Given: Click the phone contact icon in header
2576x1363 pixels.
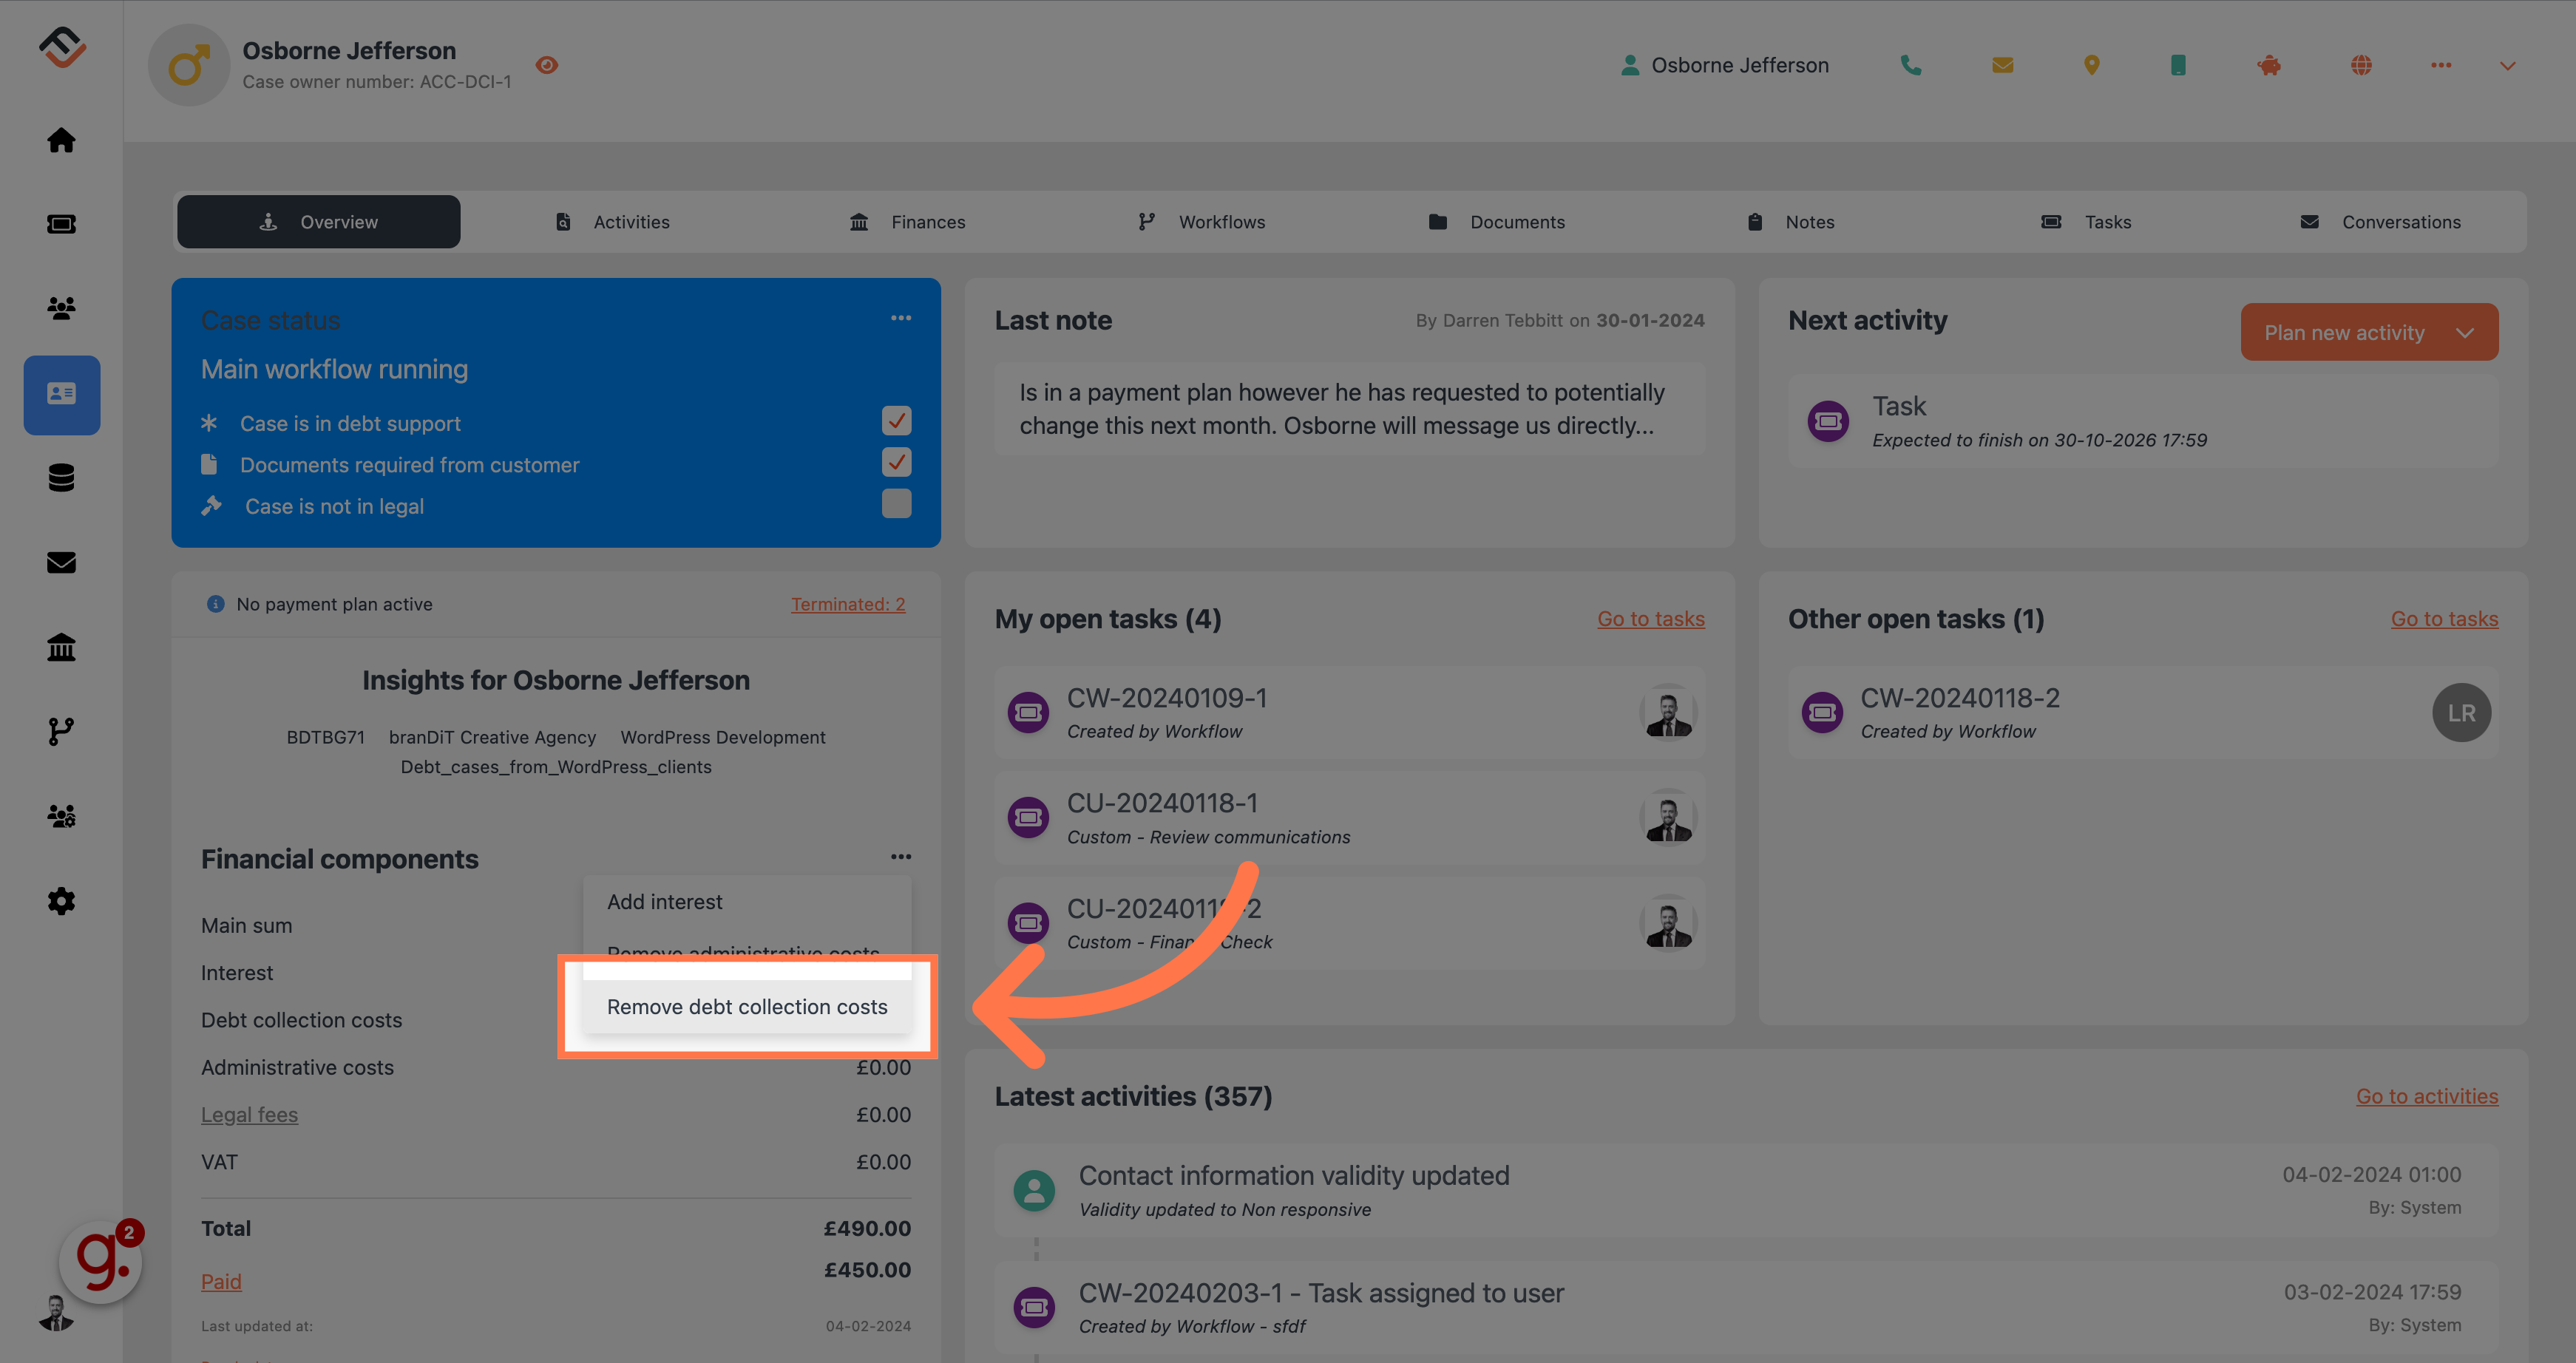Looking at the screenshot, I should [x=1910, y=65].
